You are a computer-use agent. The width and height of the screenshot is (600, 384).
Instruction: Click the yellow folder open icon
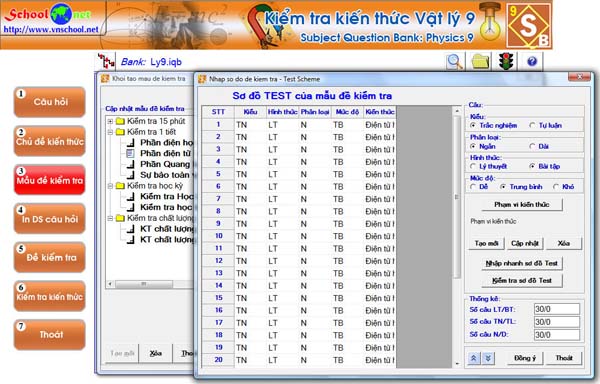480,61
